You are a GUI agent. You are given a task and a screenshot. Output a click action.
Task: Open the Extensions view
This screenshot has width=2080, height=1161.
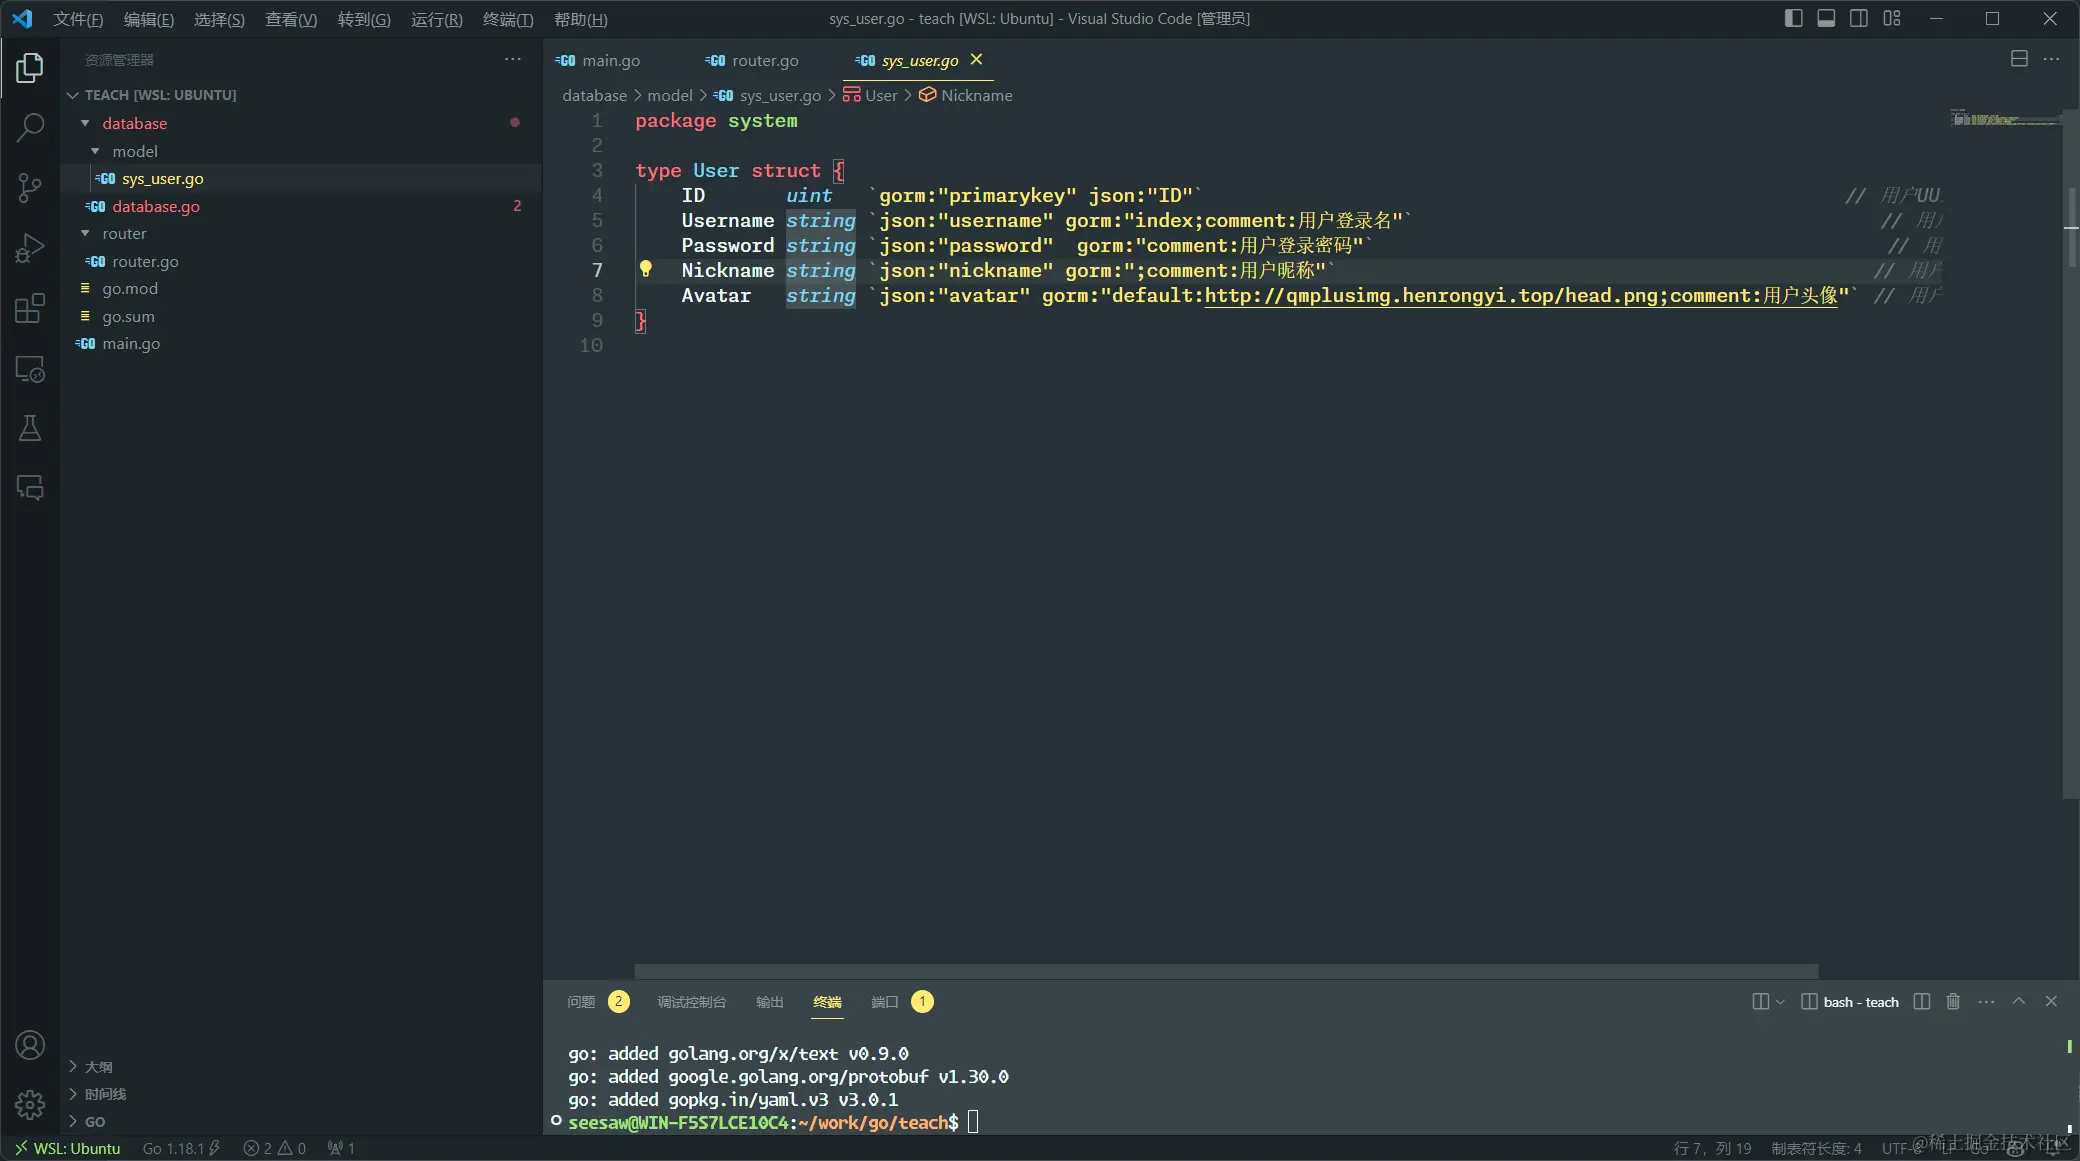(30, 309)
